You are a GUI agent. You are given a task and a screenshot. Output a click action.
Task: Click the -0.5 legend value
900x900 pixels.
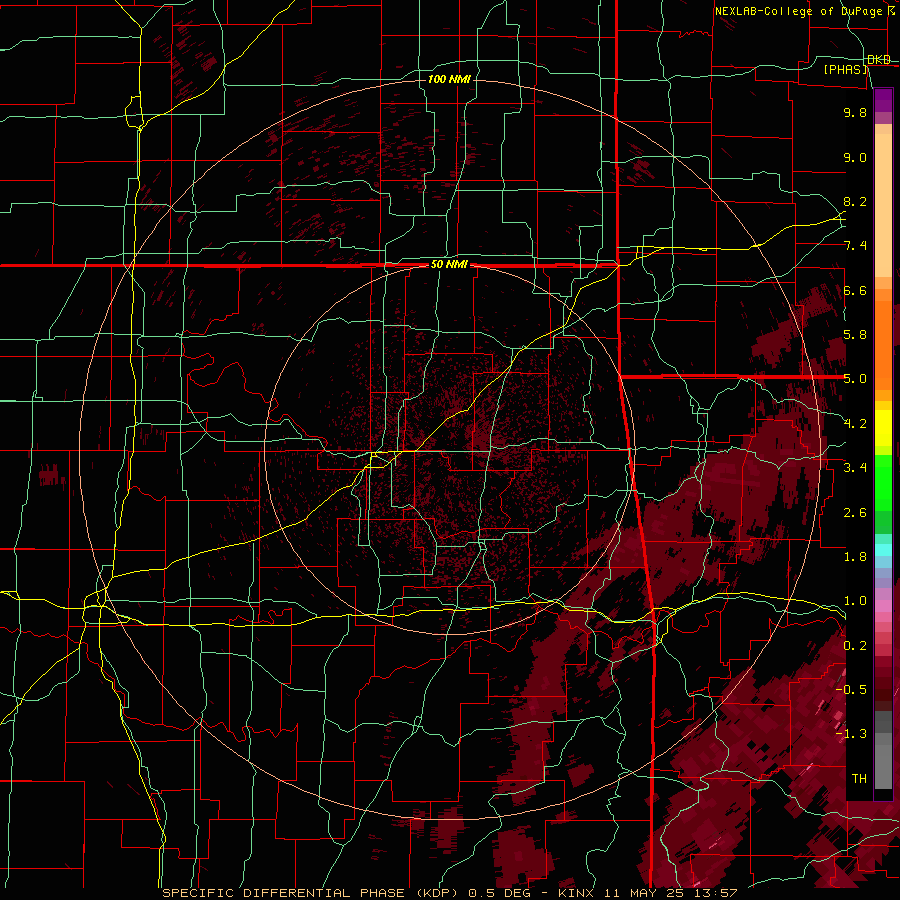click(x=852, y=690)
